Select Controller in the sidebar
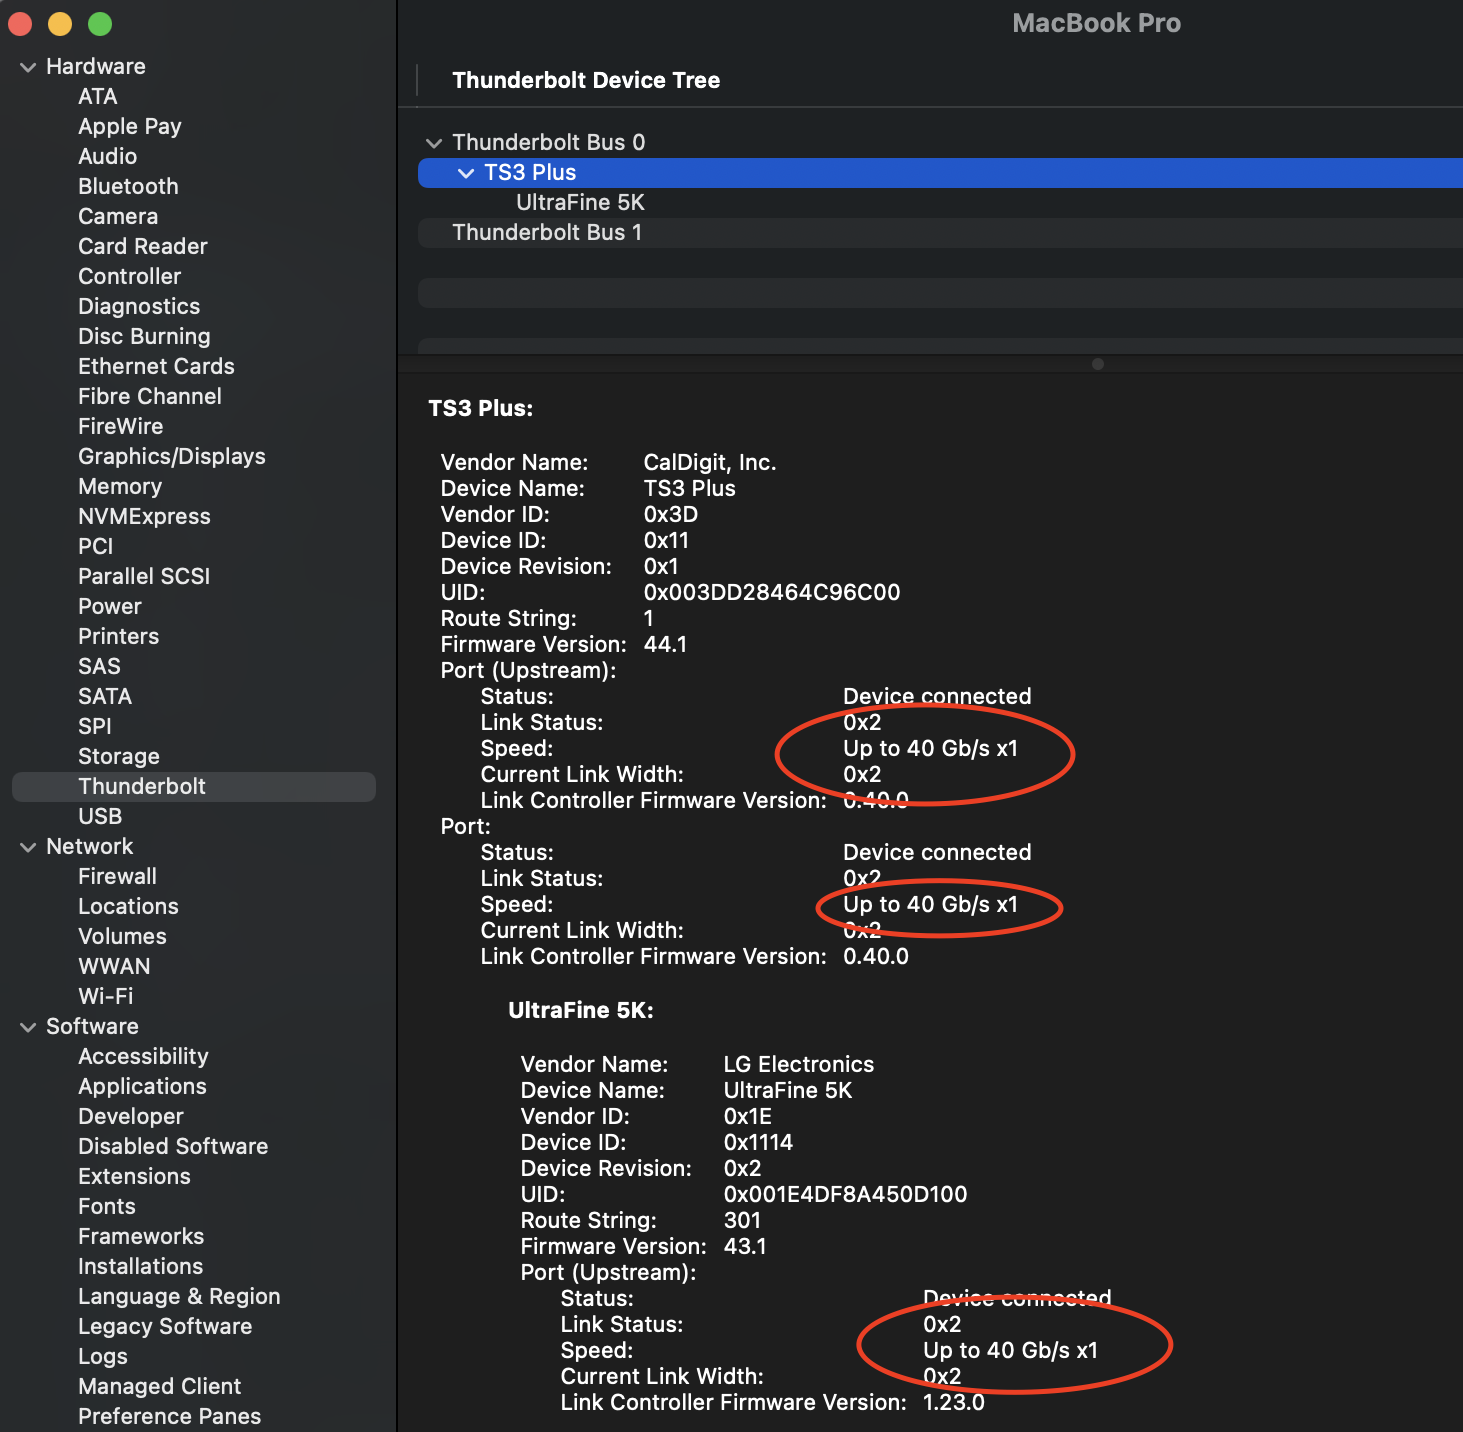This screenshot has width=1463, height=1432. [x=130, y=276]
